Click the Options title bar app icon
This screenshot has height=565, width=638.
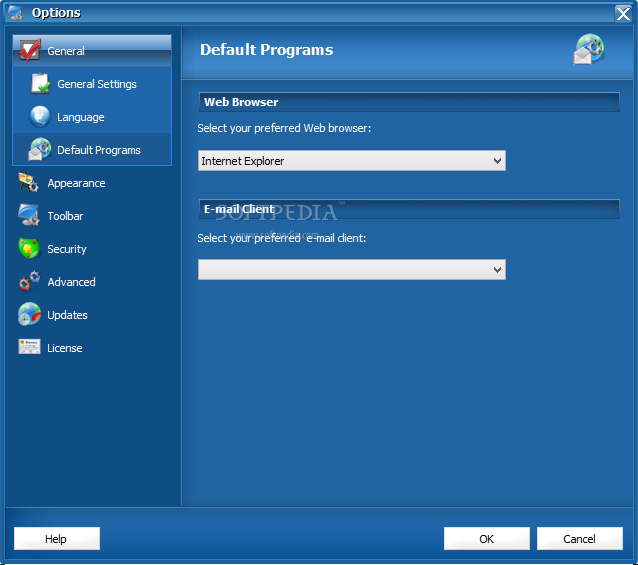tap(15, 13)
